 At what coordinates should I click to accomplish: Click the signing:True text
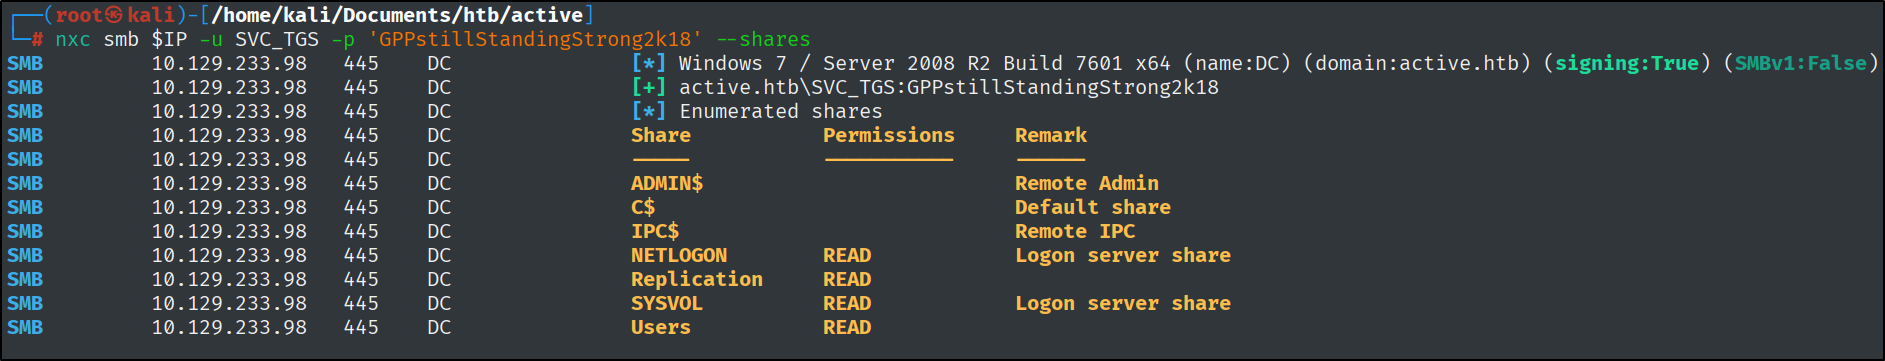click(x=1627, y=63)
